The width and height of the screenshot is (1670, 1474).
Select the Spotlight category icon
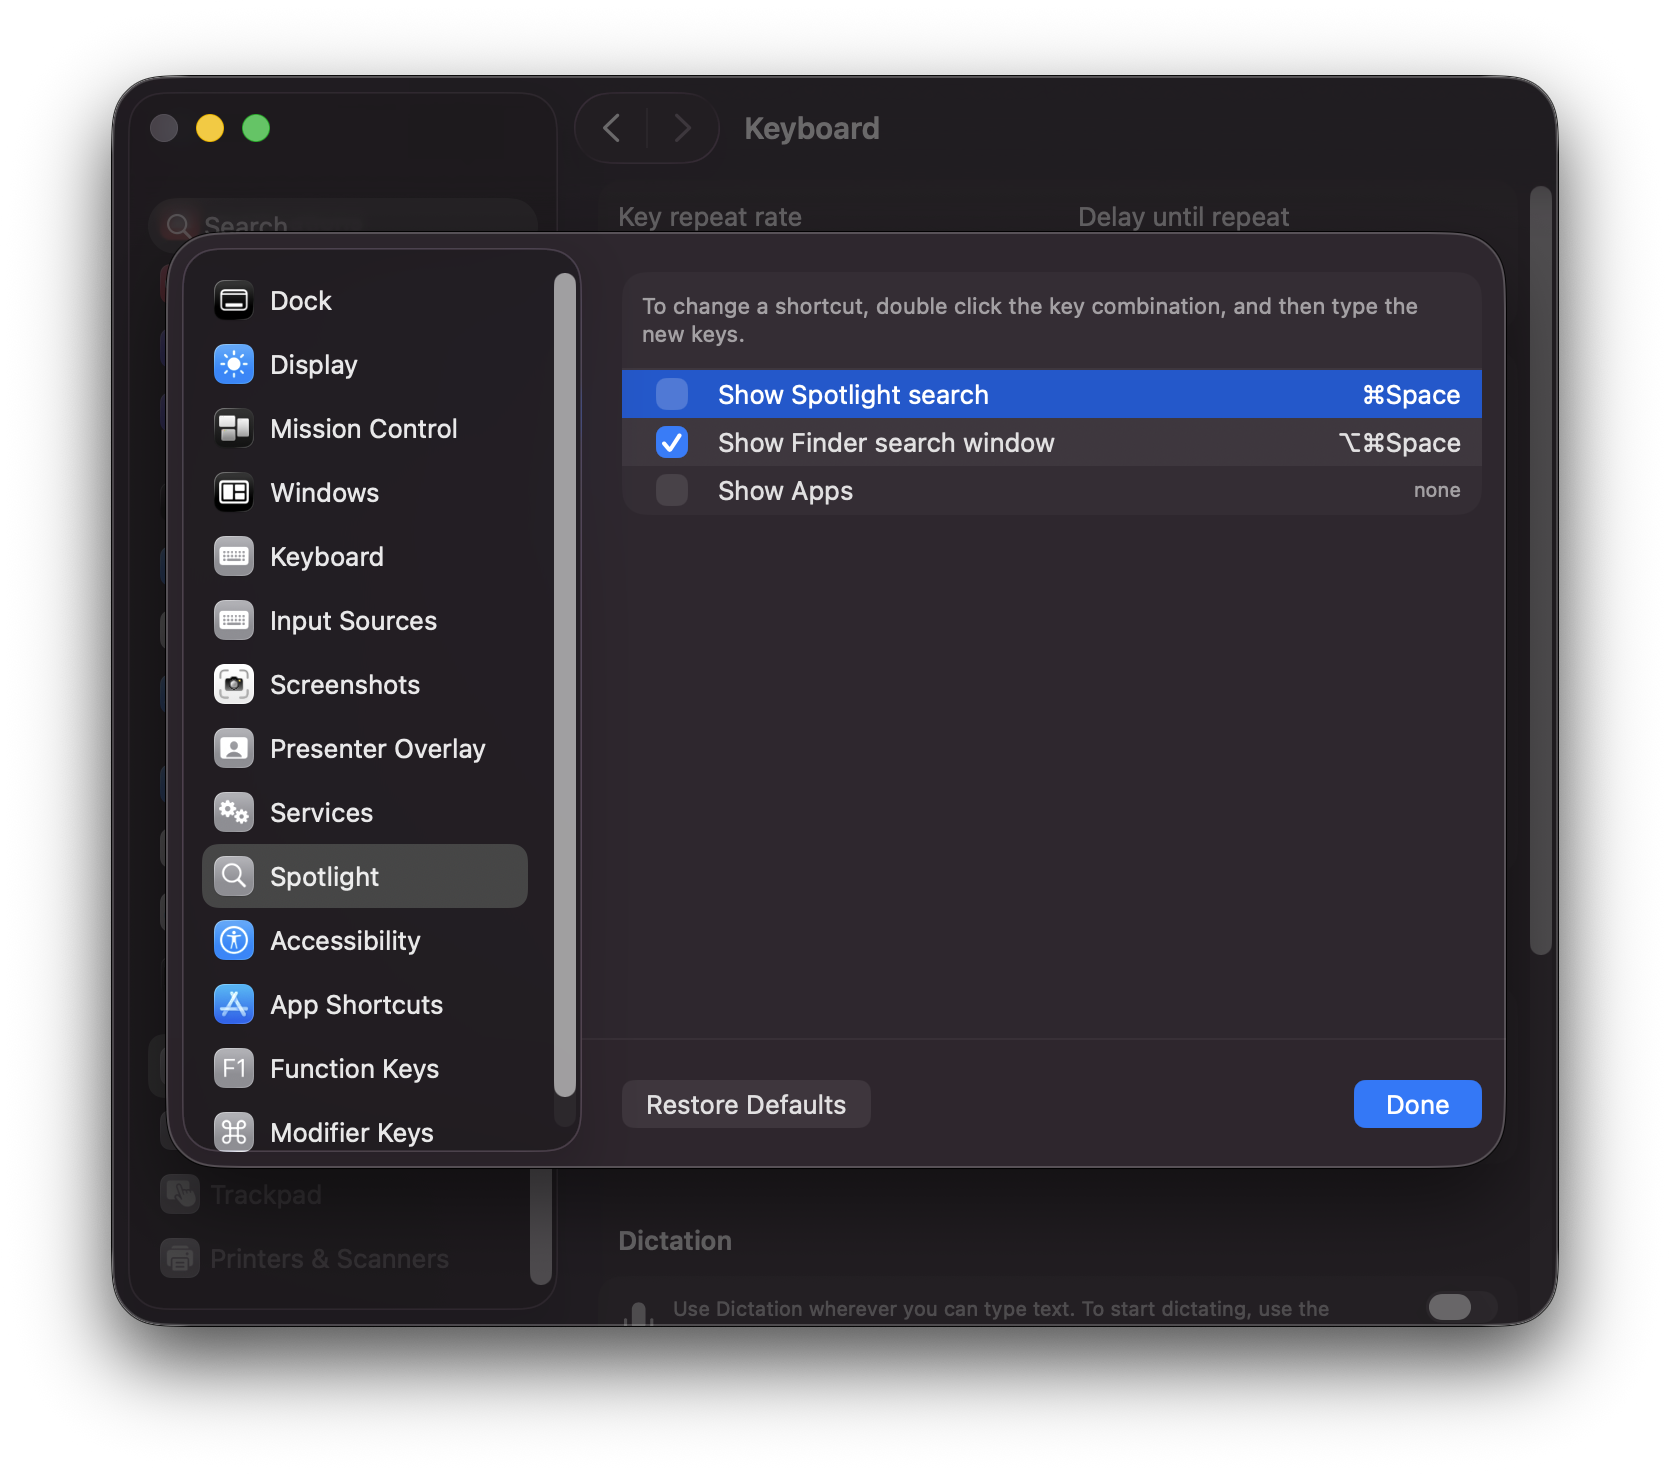pyautogui.click(x=234, y=876)
